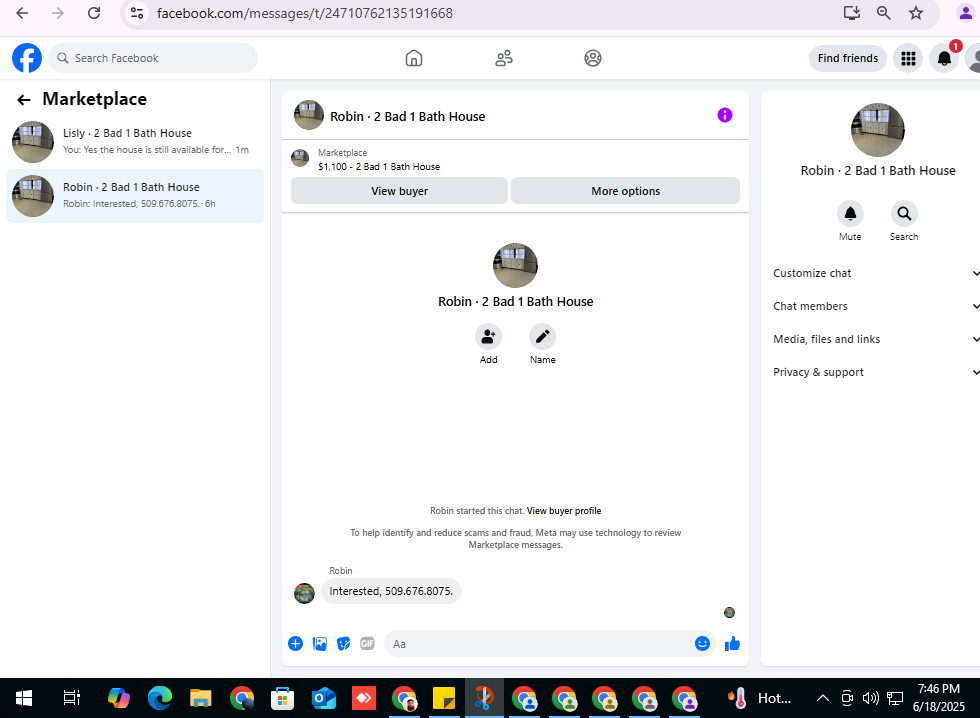
Task: Click the large listing photo in right panel
Action: (x=878, y=130)
